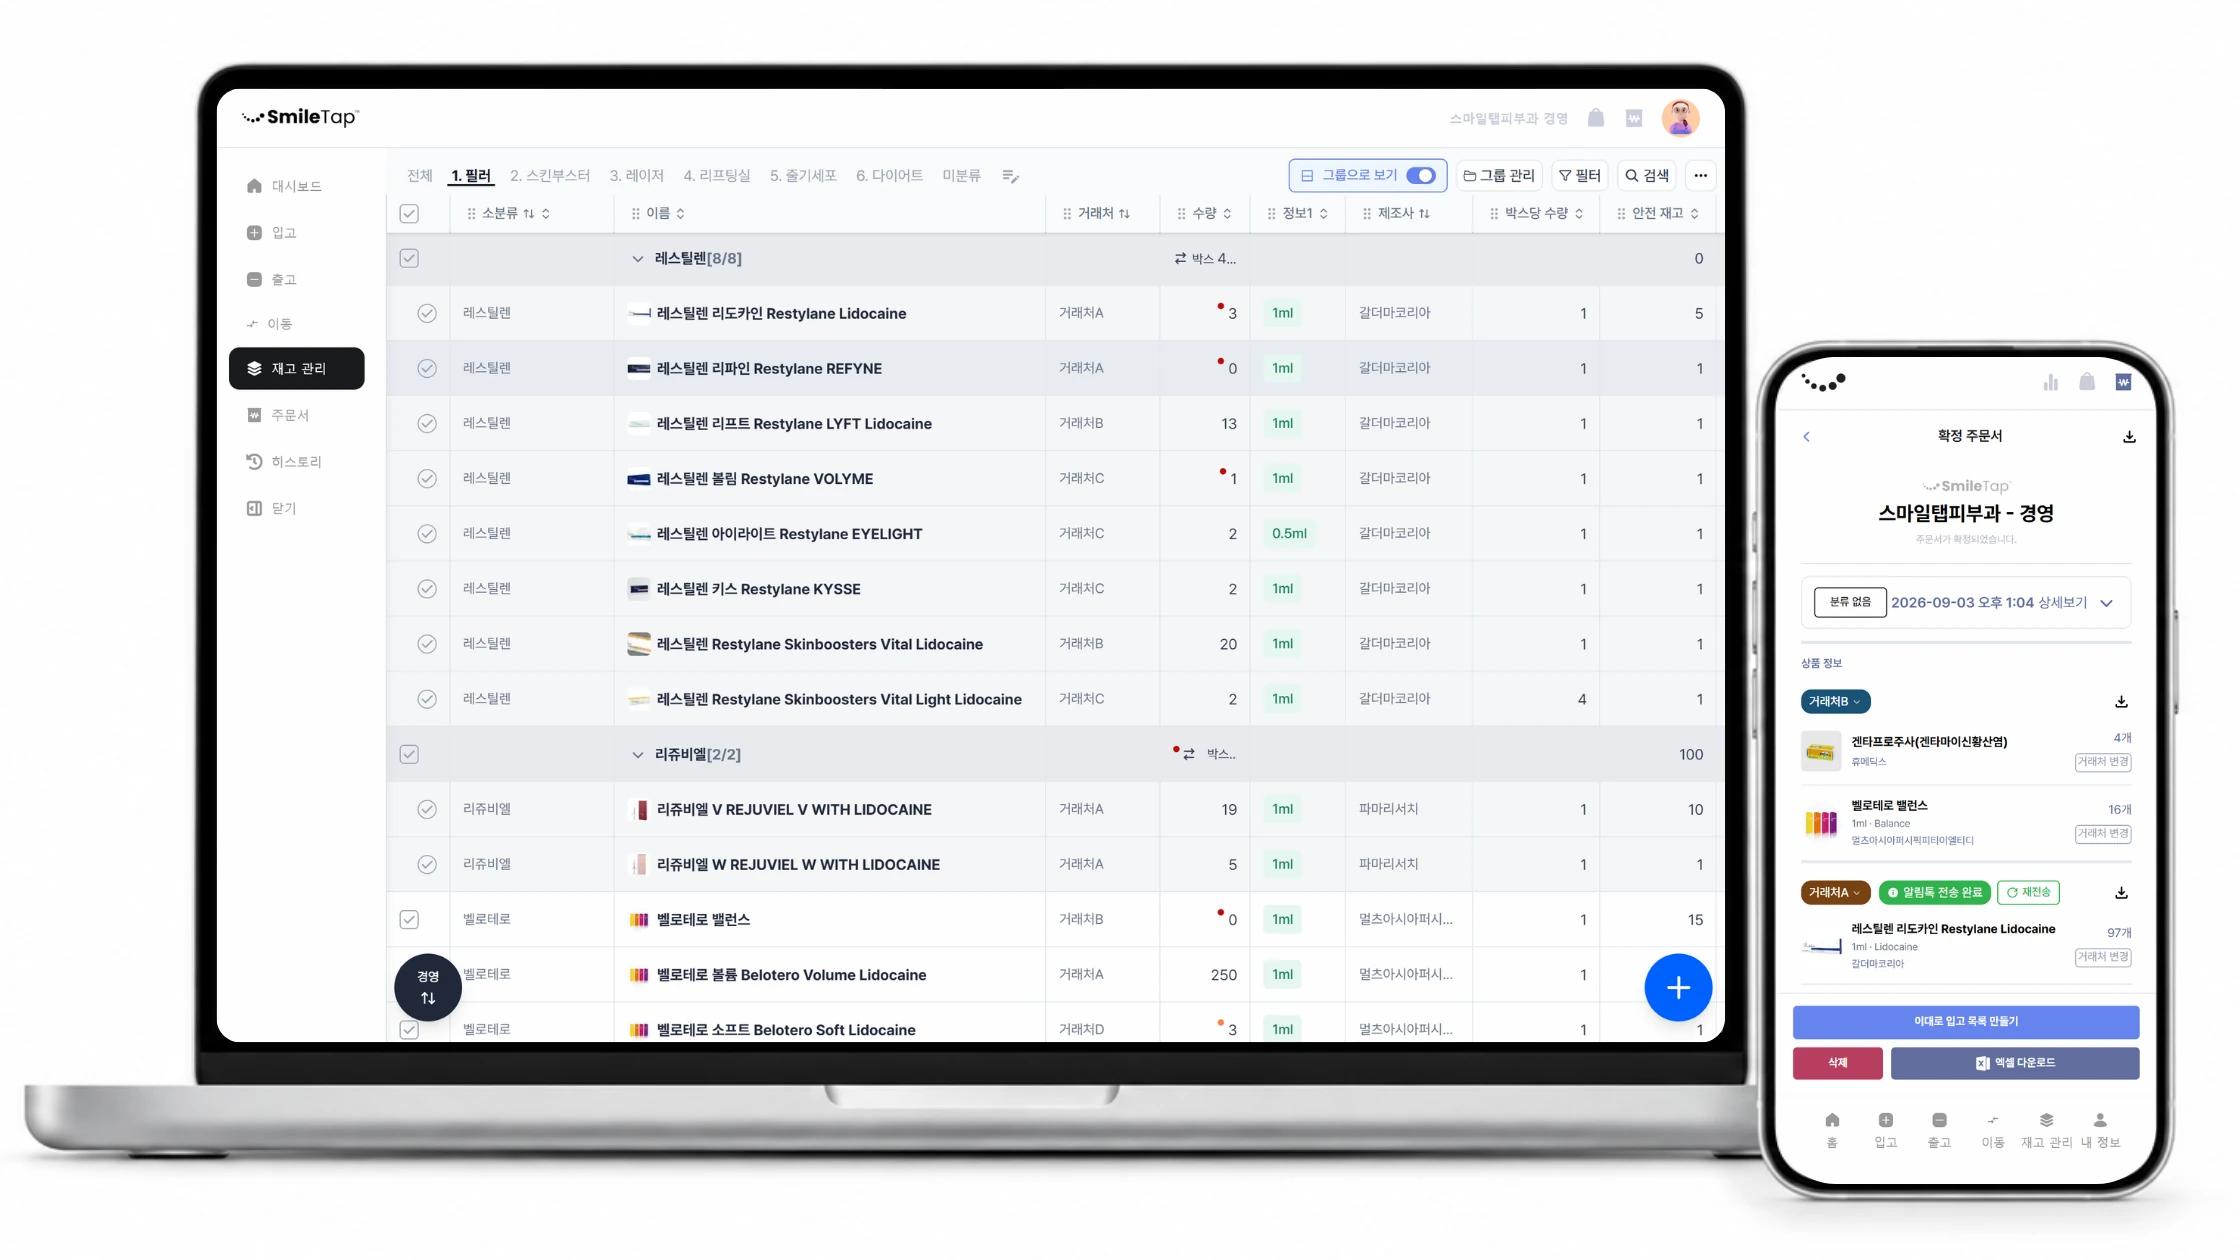Toggle the 그룹으로 보기 switch

[x=1420, y=175]
